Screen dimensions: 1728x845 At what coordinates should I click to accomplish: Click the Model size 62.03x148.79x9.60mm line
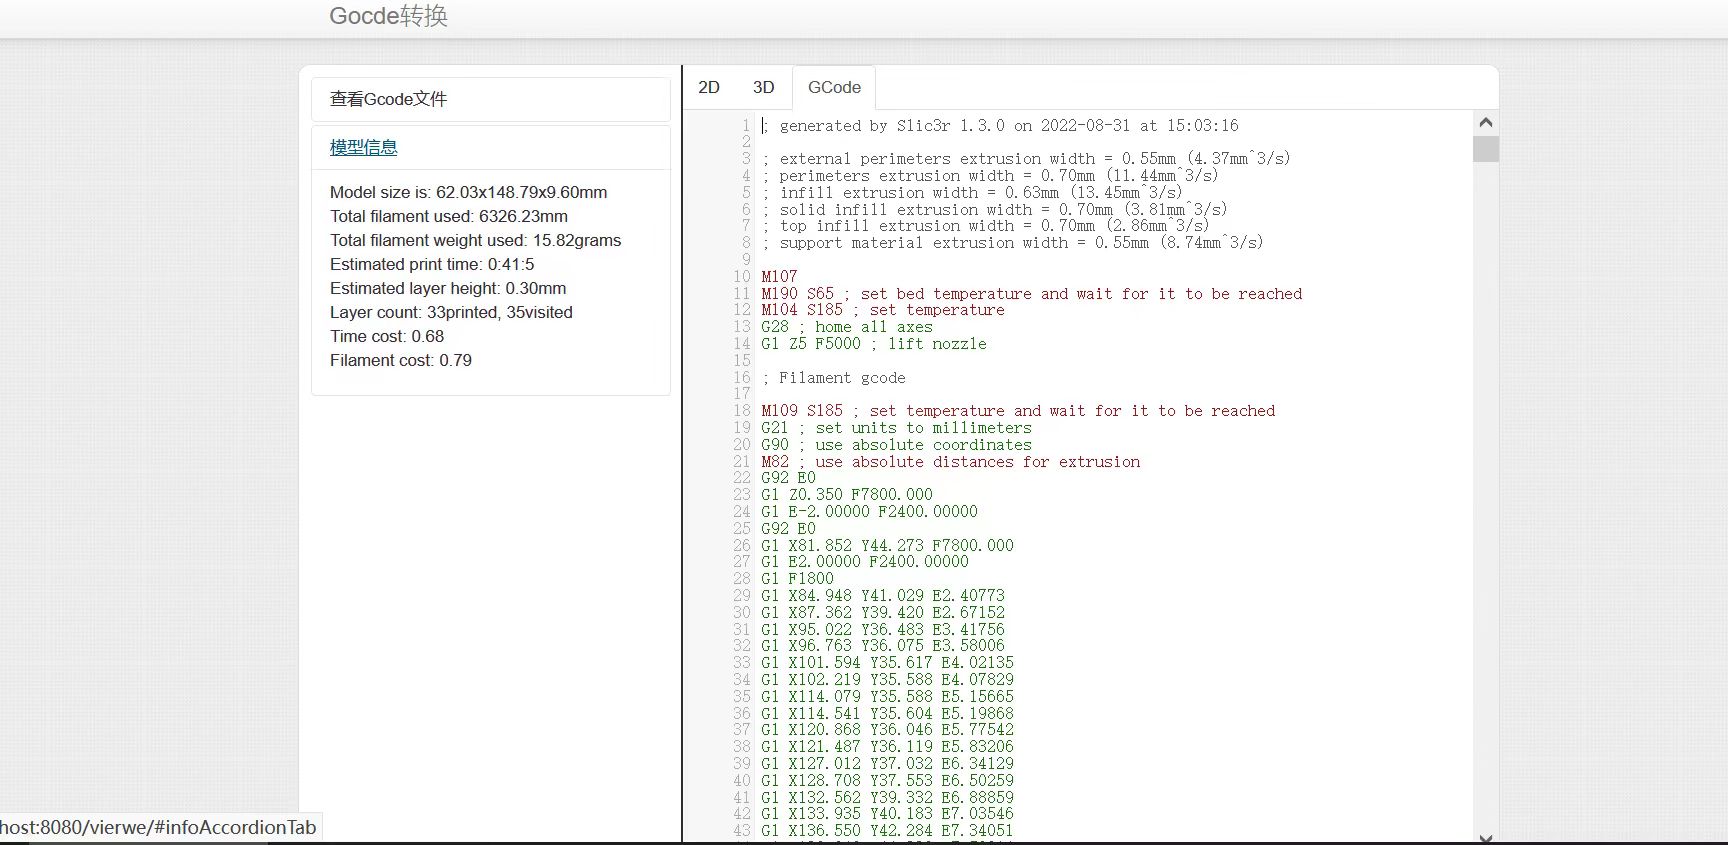click(x=468, y=192)
